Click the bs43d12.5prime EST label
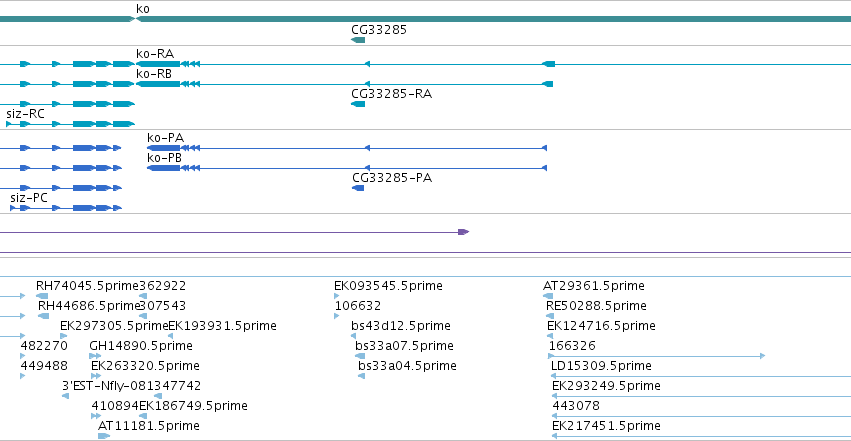This screenshot has height=441, width=851. [401, 325]
